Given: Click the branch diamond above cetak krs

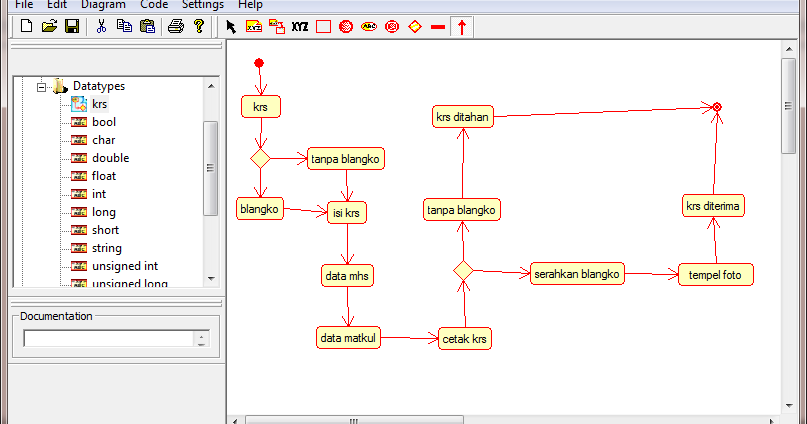Looking at the screenshot, I should click(x=463, y=271).
